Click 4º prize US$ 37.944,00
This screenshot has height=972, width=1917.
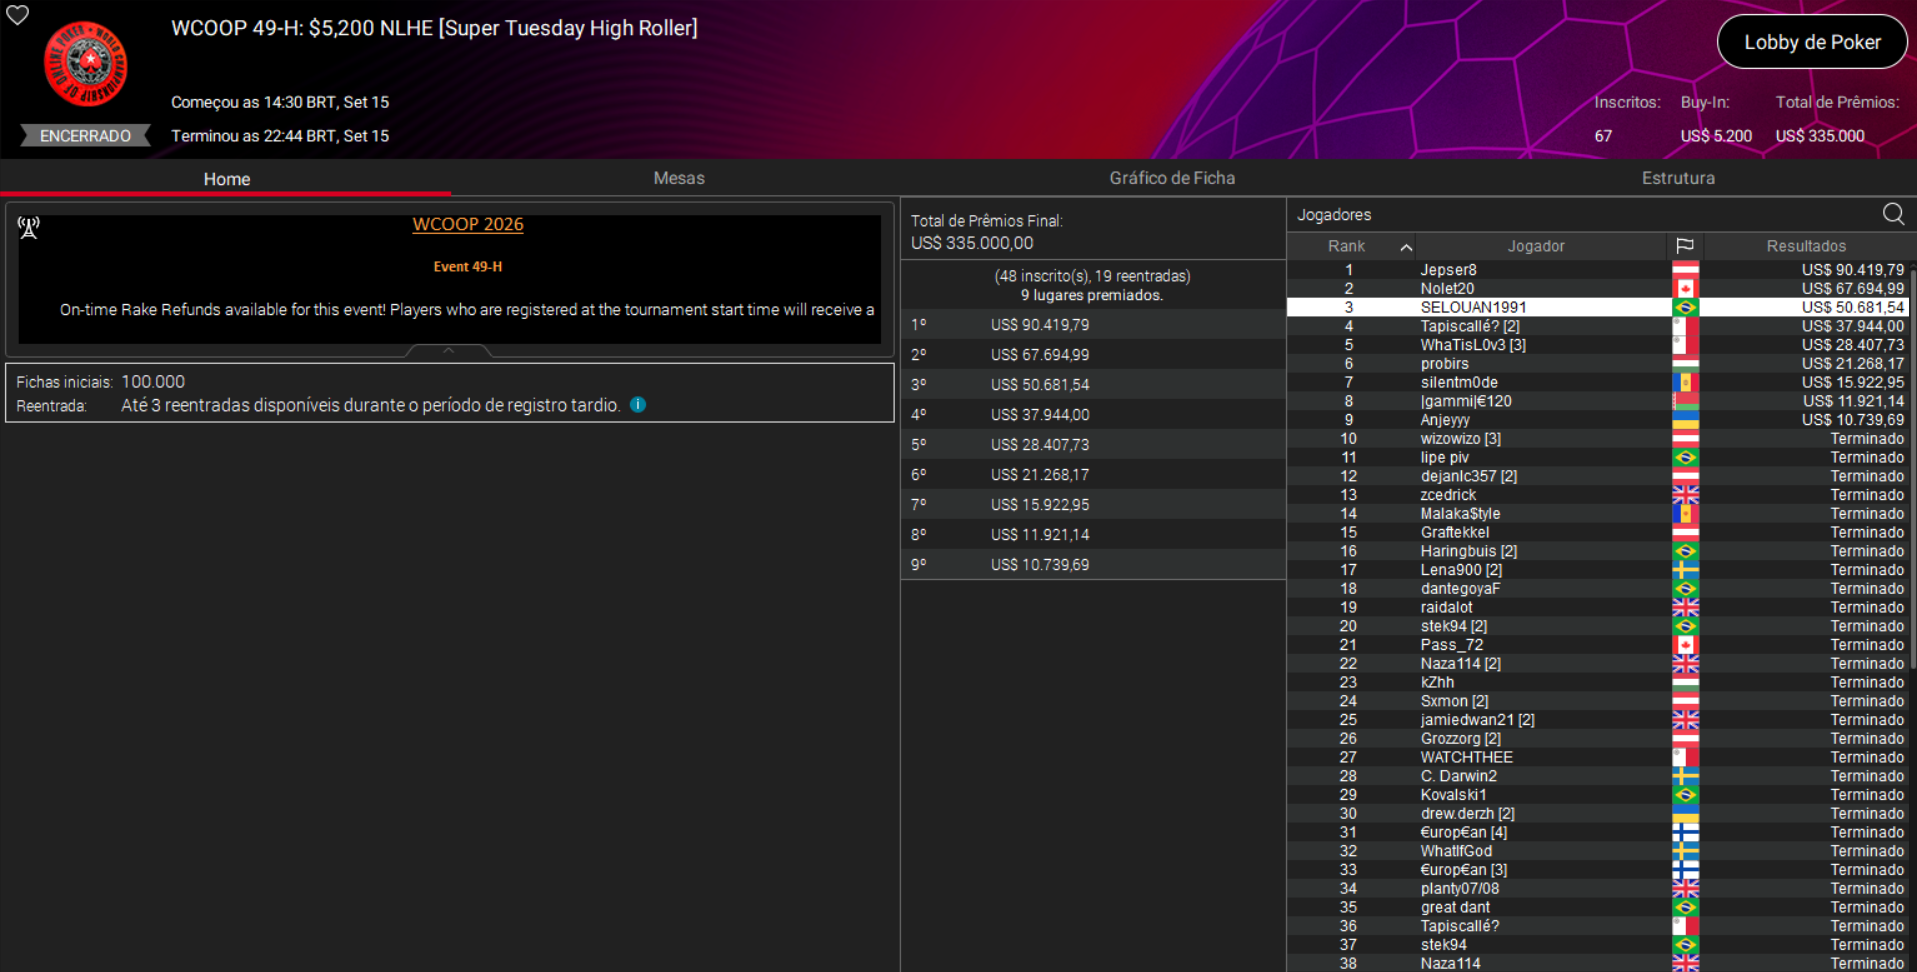point(1093,415)
